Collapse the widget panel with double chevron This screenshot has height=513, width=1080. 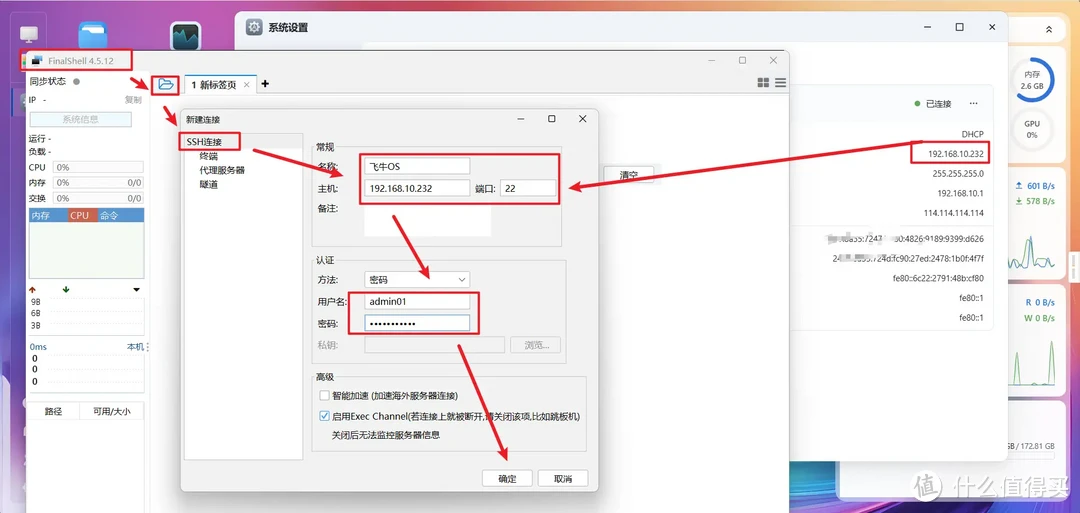(1048, 30)
